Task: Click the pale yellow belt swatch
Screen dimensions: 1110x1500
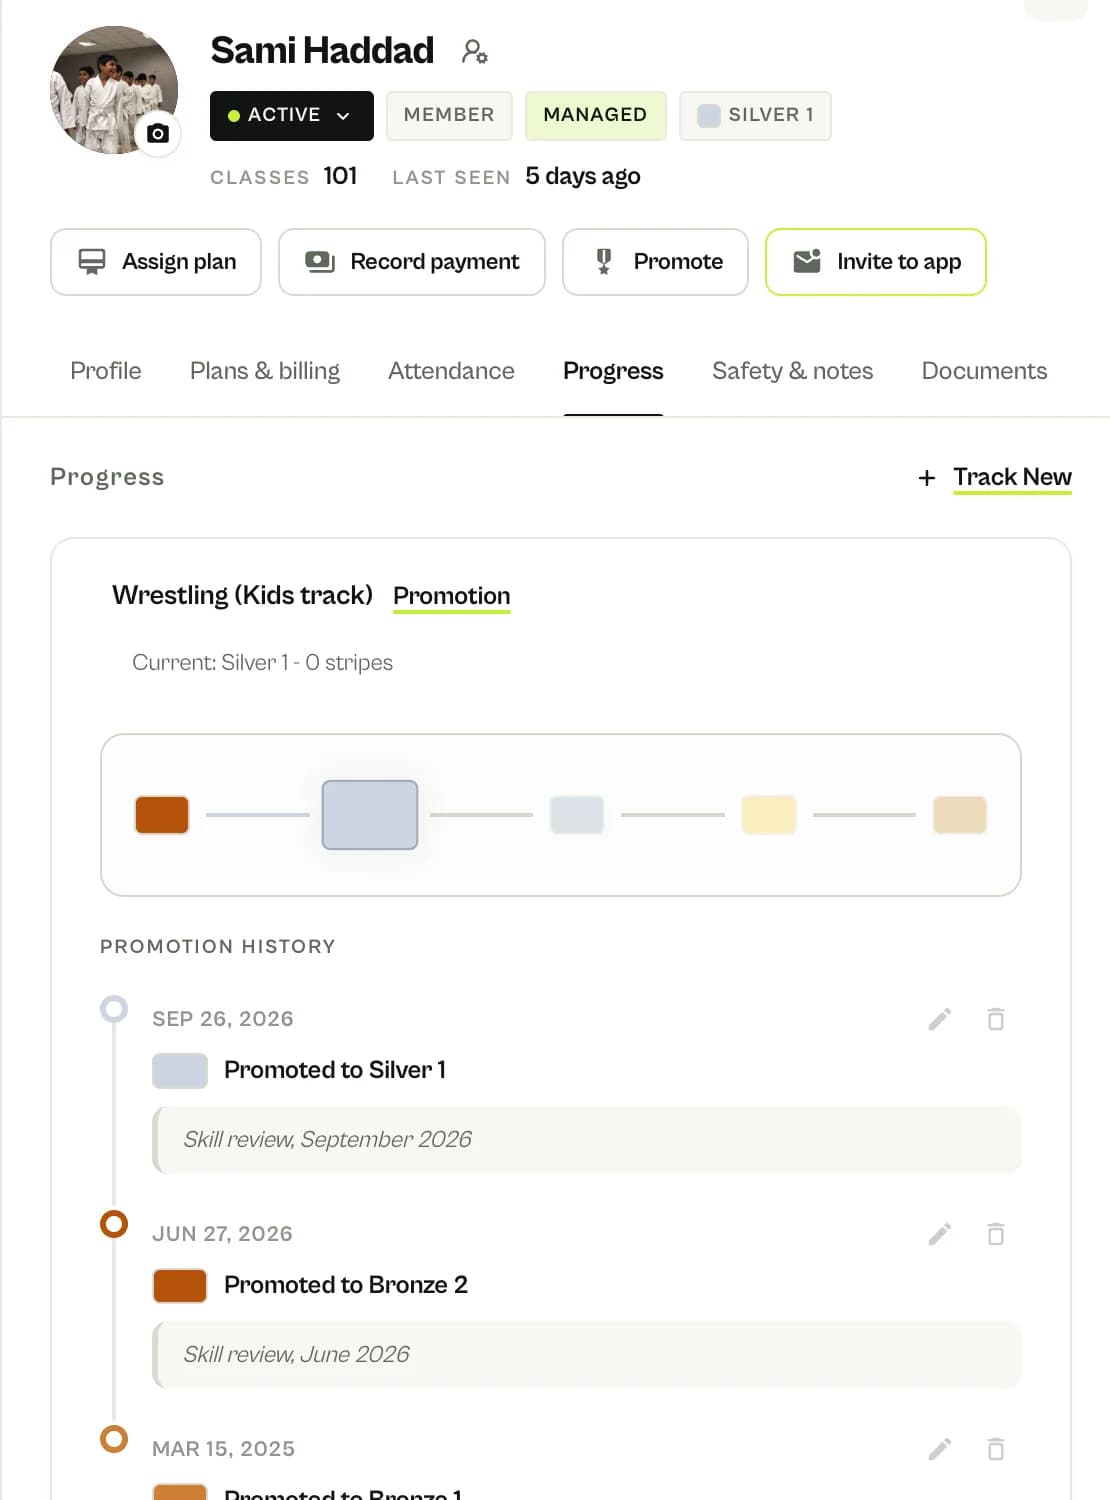Action: click(769, 815)
